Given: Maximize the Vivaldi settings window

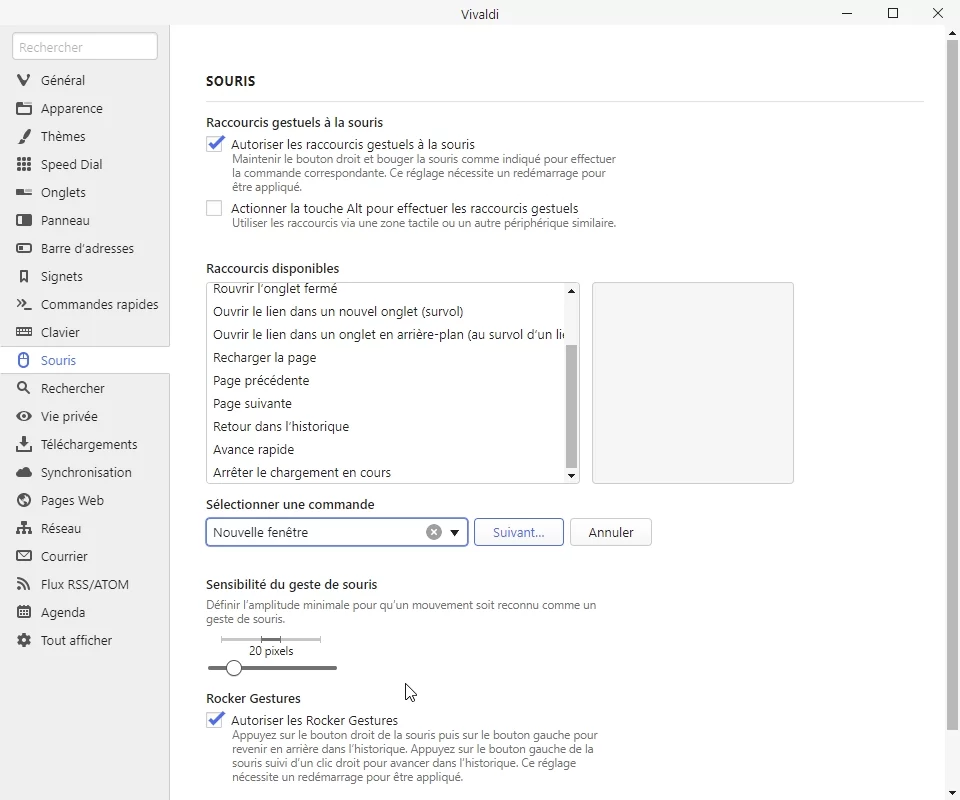Looking at the screenshot, I should [x=893, y=13].
